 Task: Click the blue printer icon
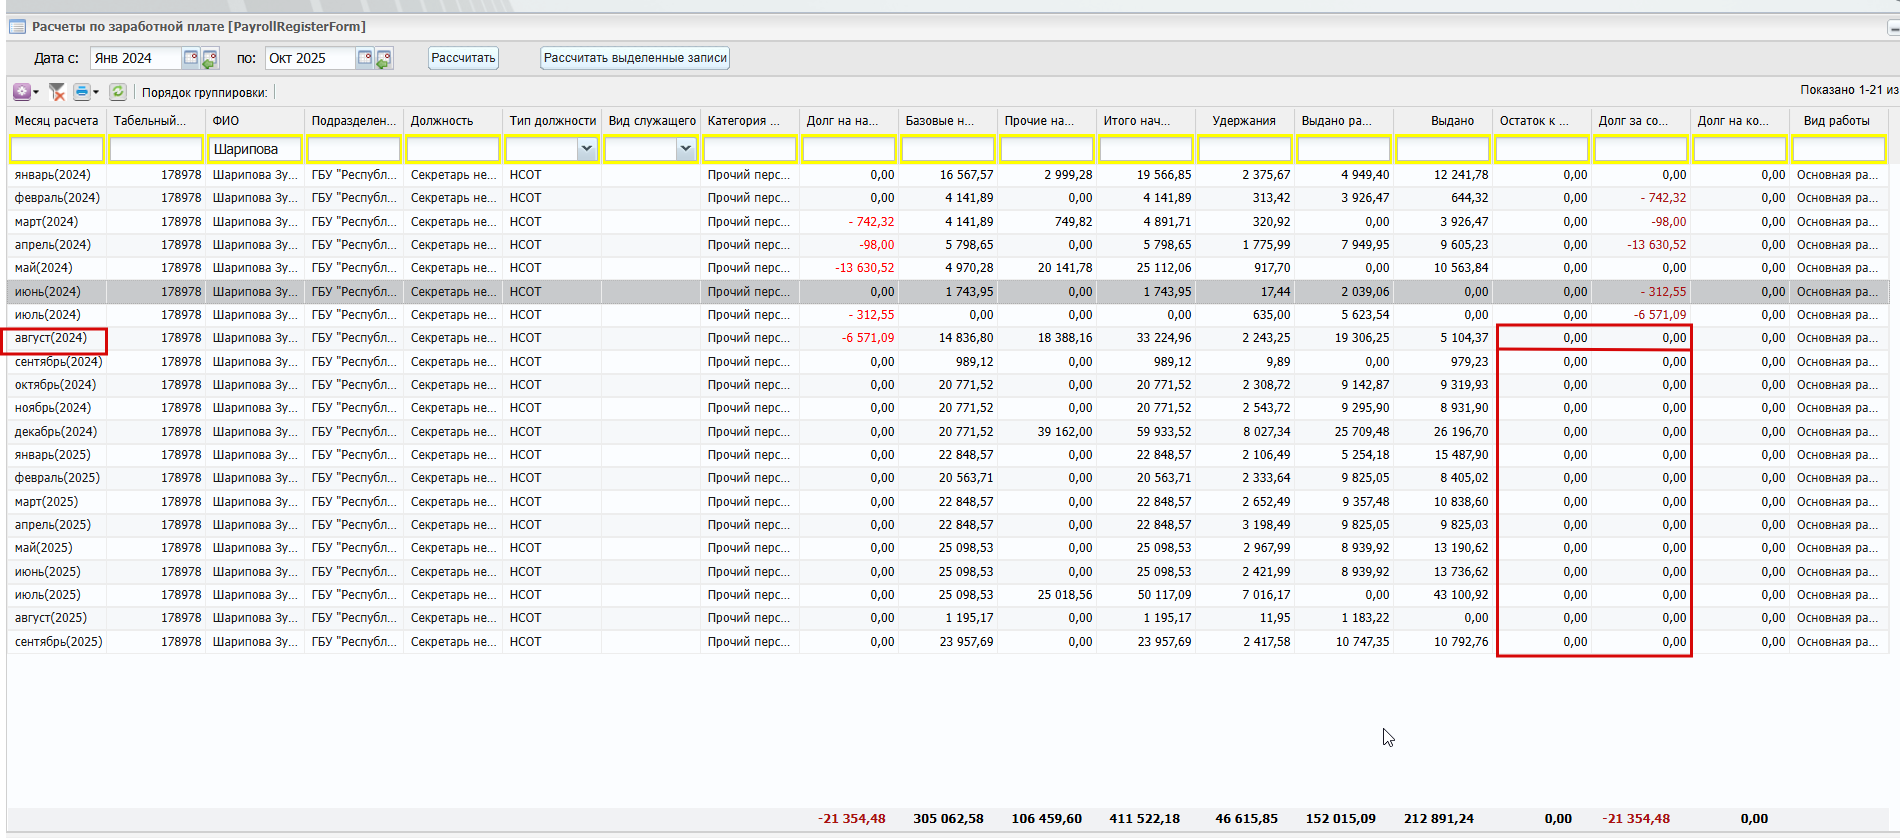(x=82, y=92)
